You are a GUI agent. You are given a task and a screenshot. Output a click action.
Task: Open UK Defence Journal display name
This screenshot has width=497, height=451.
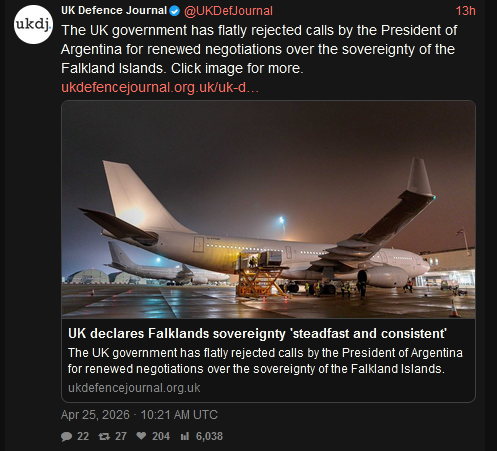(x=114, y=11)
